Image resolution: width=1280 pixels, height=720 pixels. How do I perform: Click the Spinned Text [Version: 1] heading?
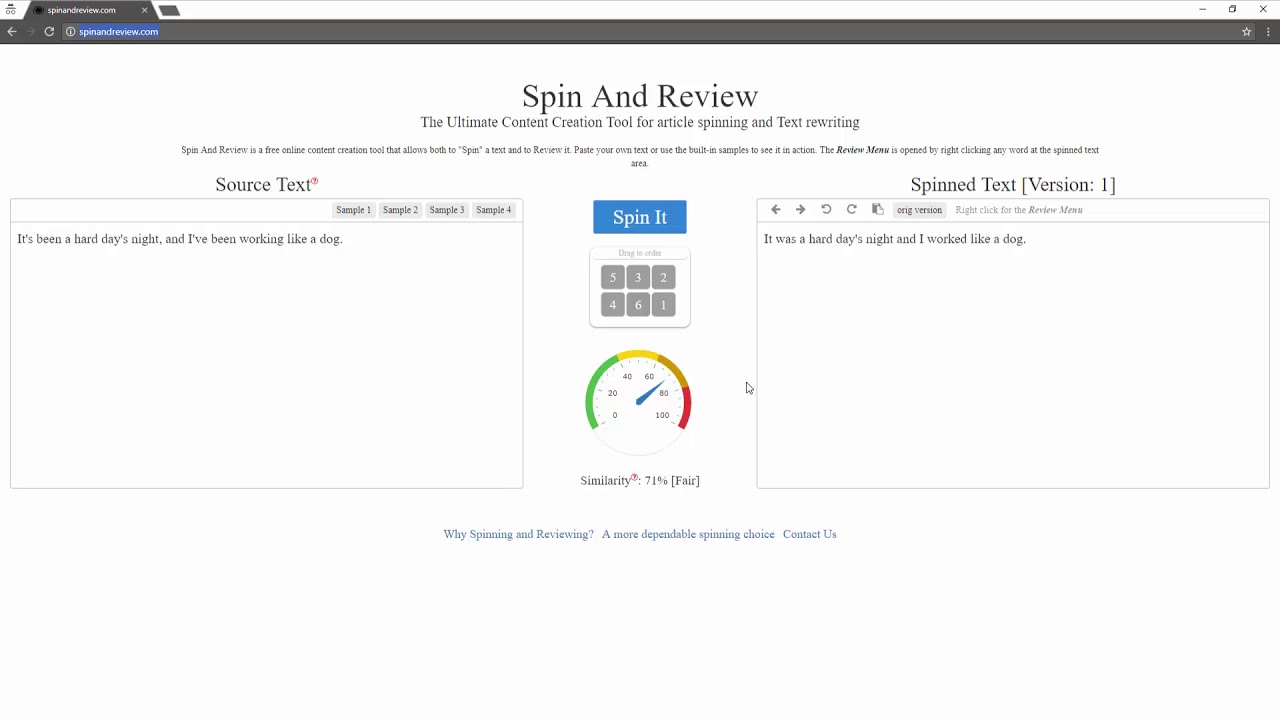[1013, 184]
